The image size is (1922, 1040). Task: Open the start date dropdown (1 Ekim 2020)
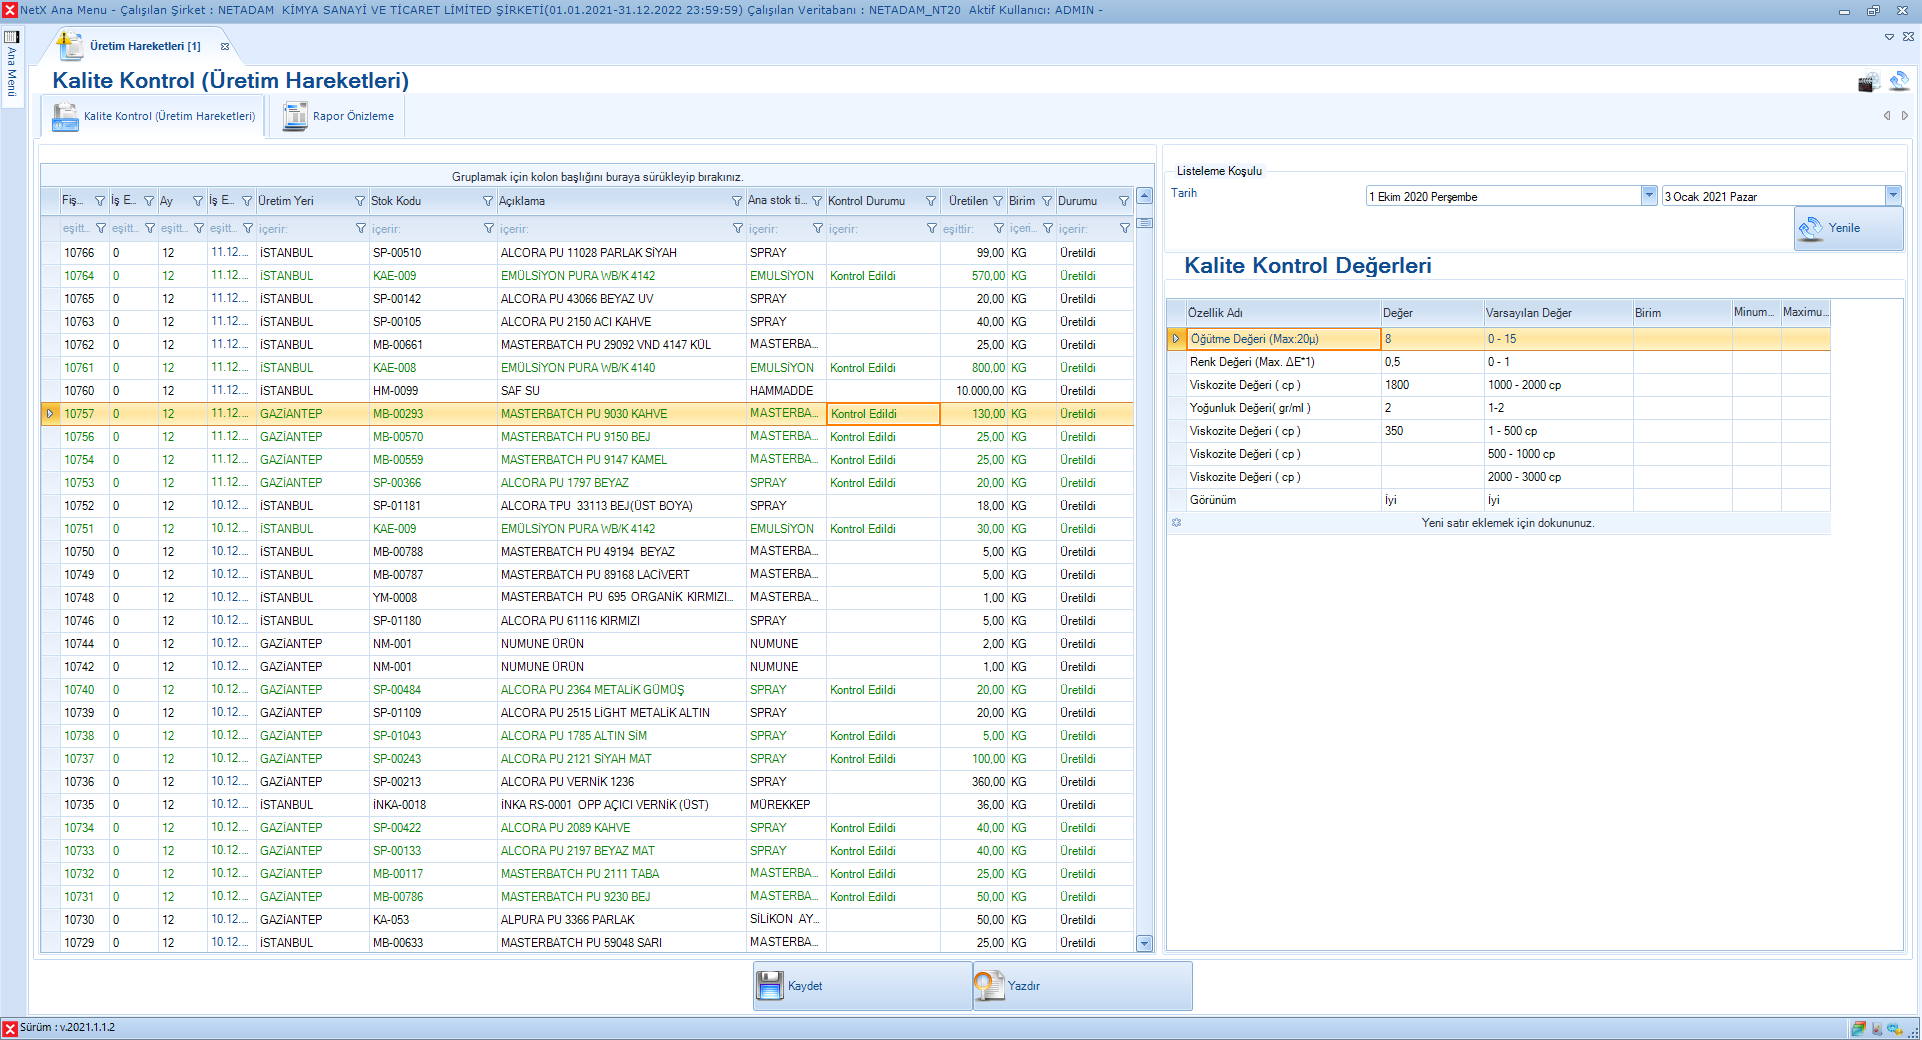click(x=1649, y=196)
